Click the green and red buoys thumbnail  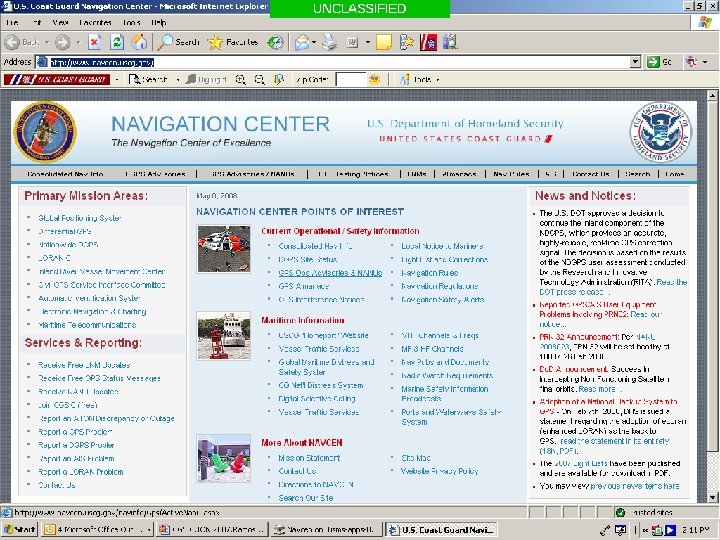pyautogui.click(x=224, y=458)
